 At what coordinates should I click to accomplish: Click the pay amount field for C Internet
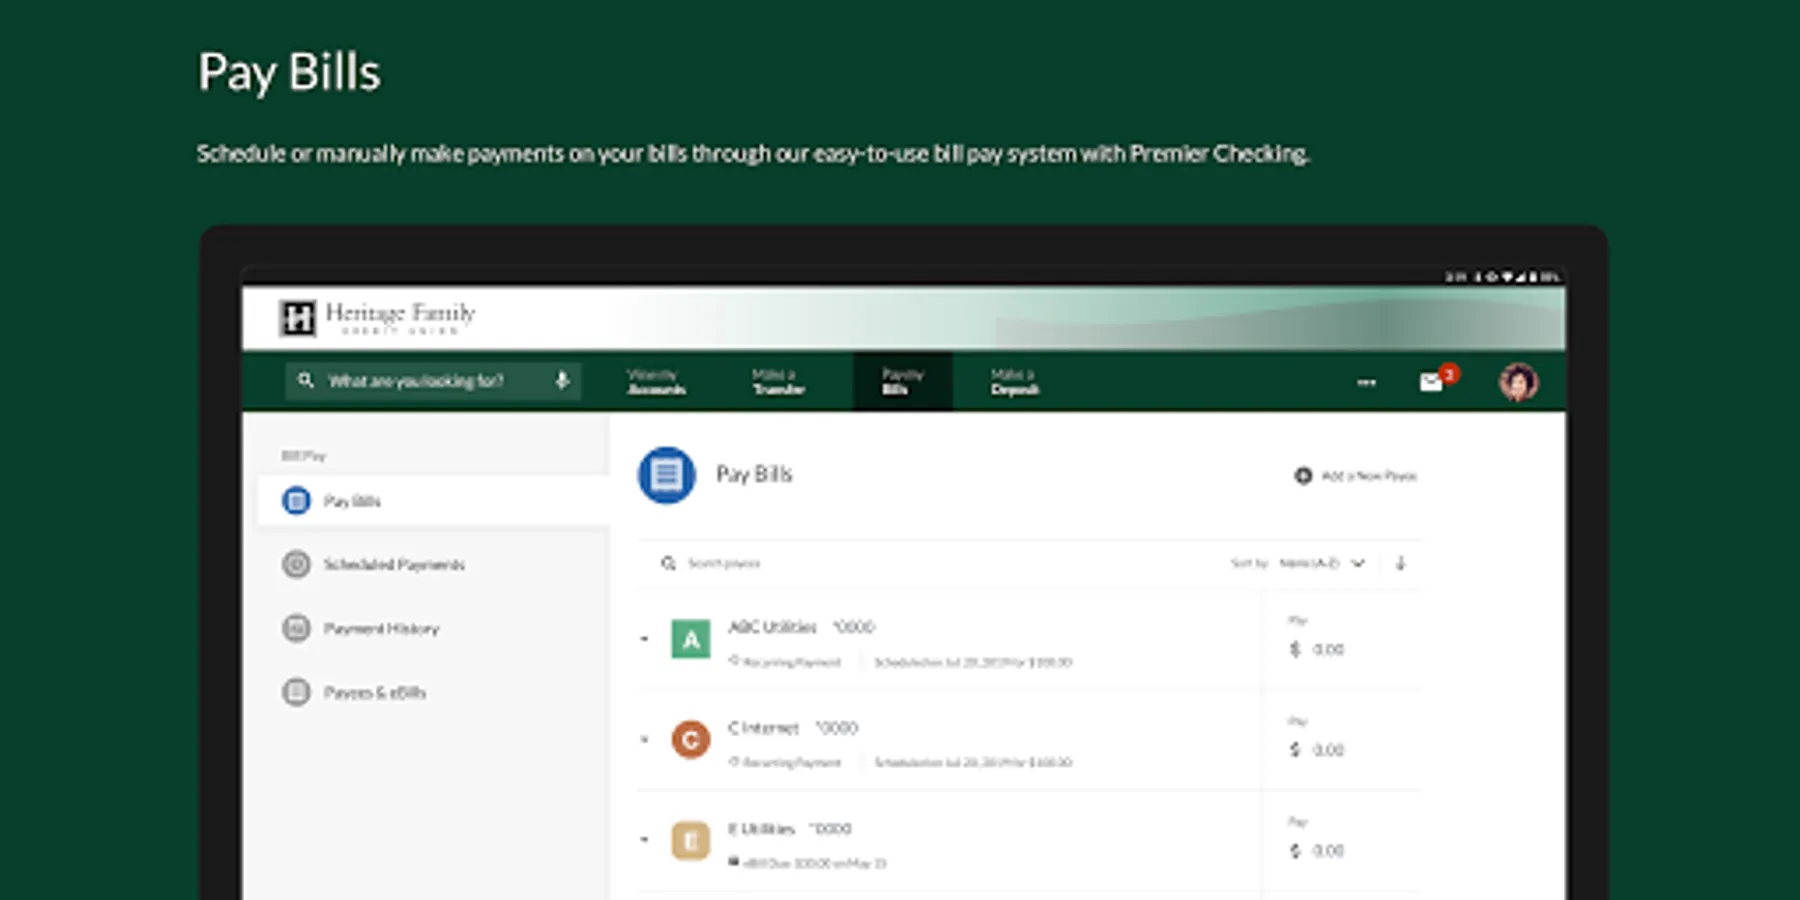(1328, 750)
